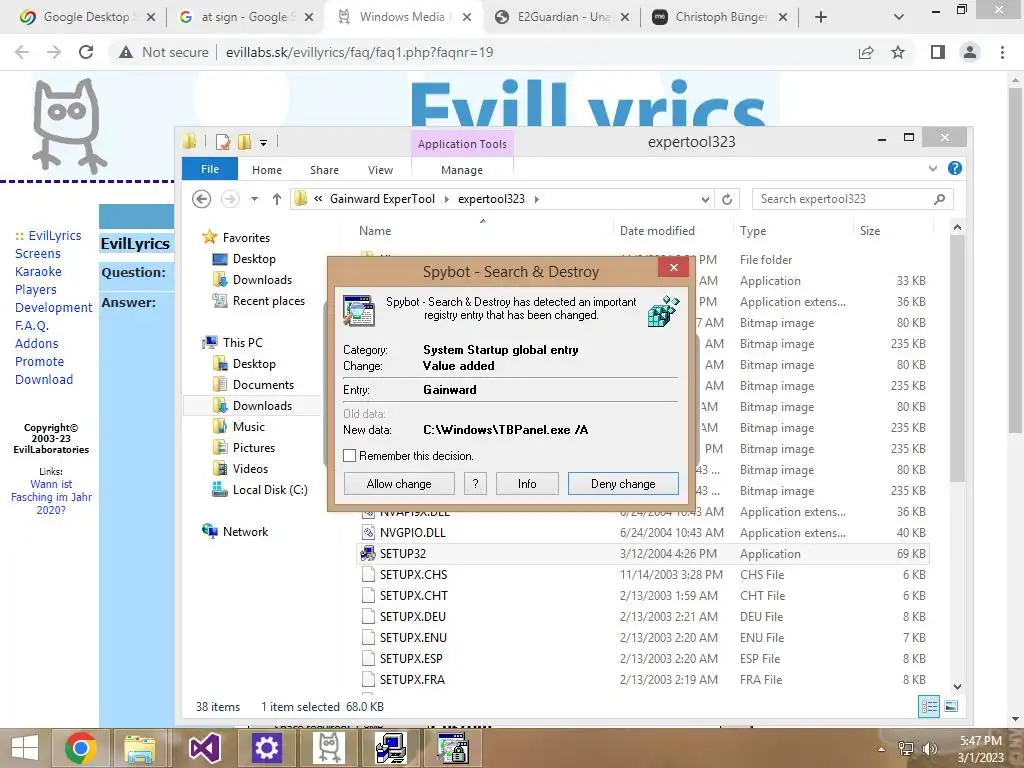The width and height of the screenshot is (1024, 768).
Task: Switch to the Share ribbon tab
Action: tap(324, 170)
